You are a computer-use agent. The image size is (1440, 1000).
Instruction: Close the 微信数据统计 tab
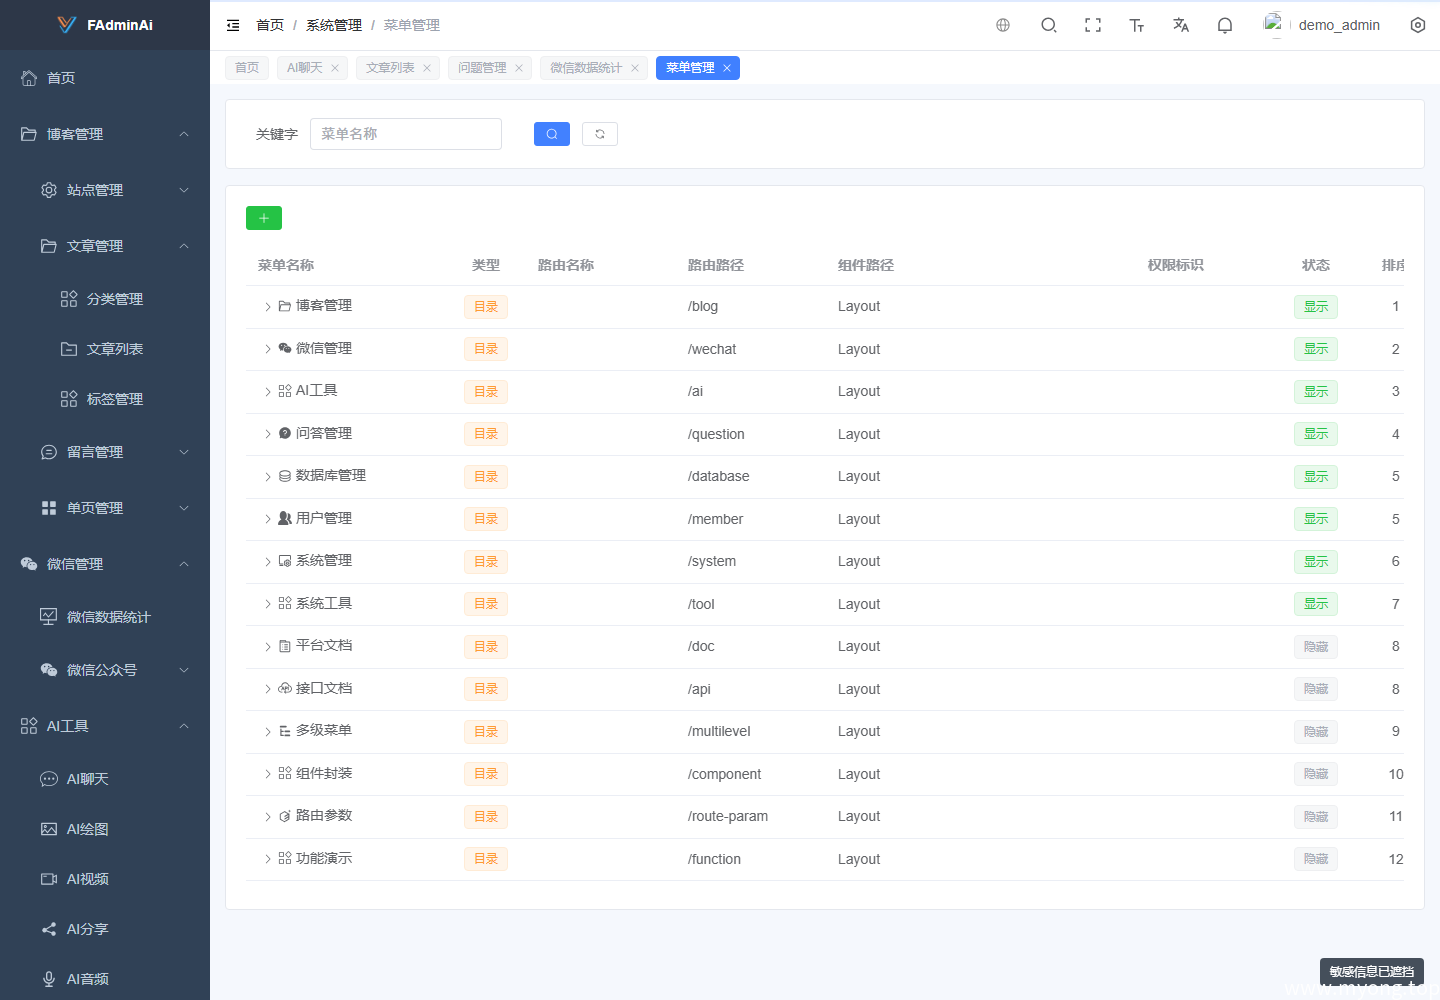pos(635,68)
